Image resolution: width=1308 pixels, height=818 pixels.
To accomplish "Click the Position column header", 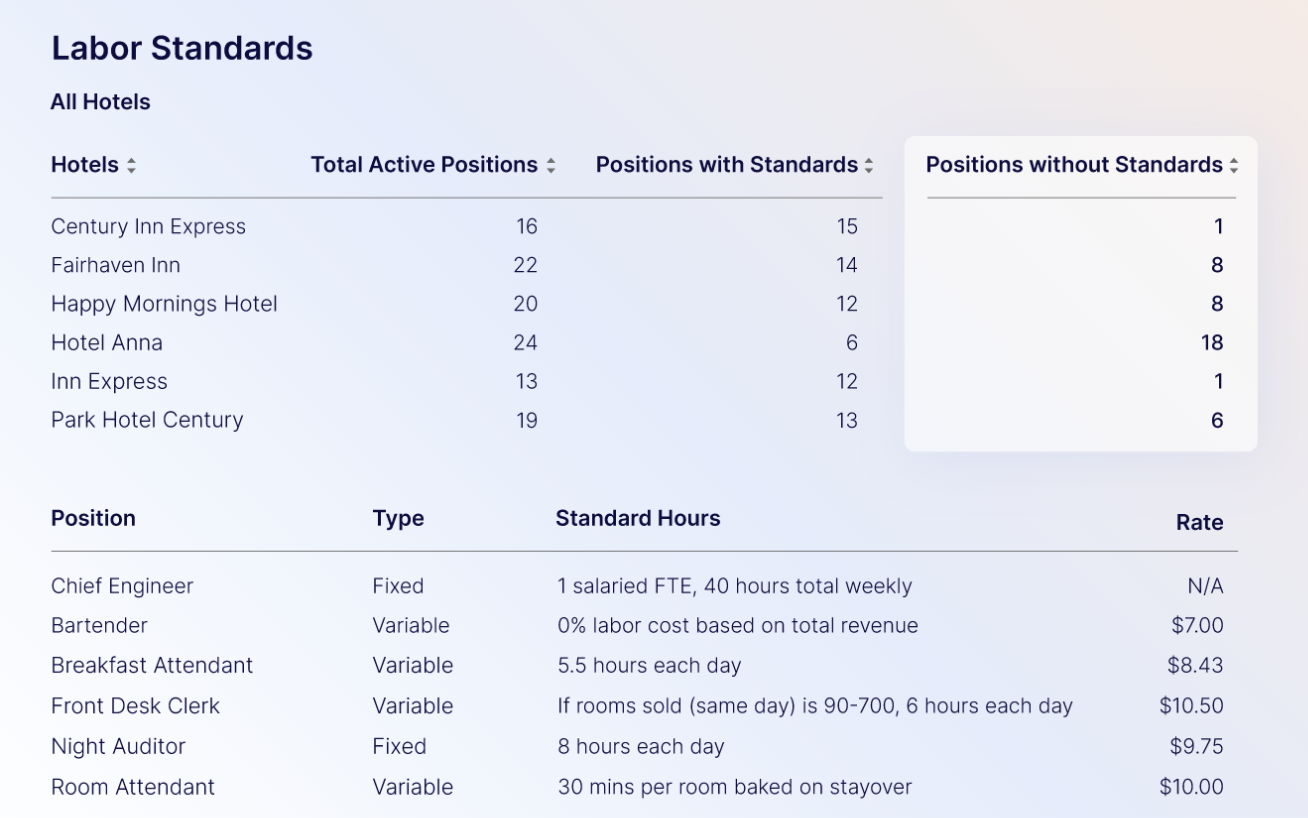I will (93, 518).
